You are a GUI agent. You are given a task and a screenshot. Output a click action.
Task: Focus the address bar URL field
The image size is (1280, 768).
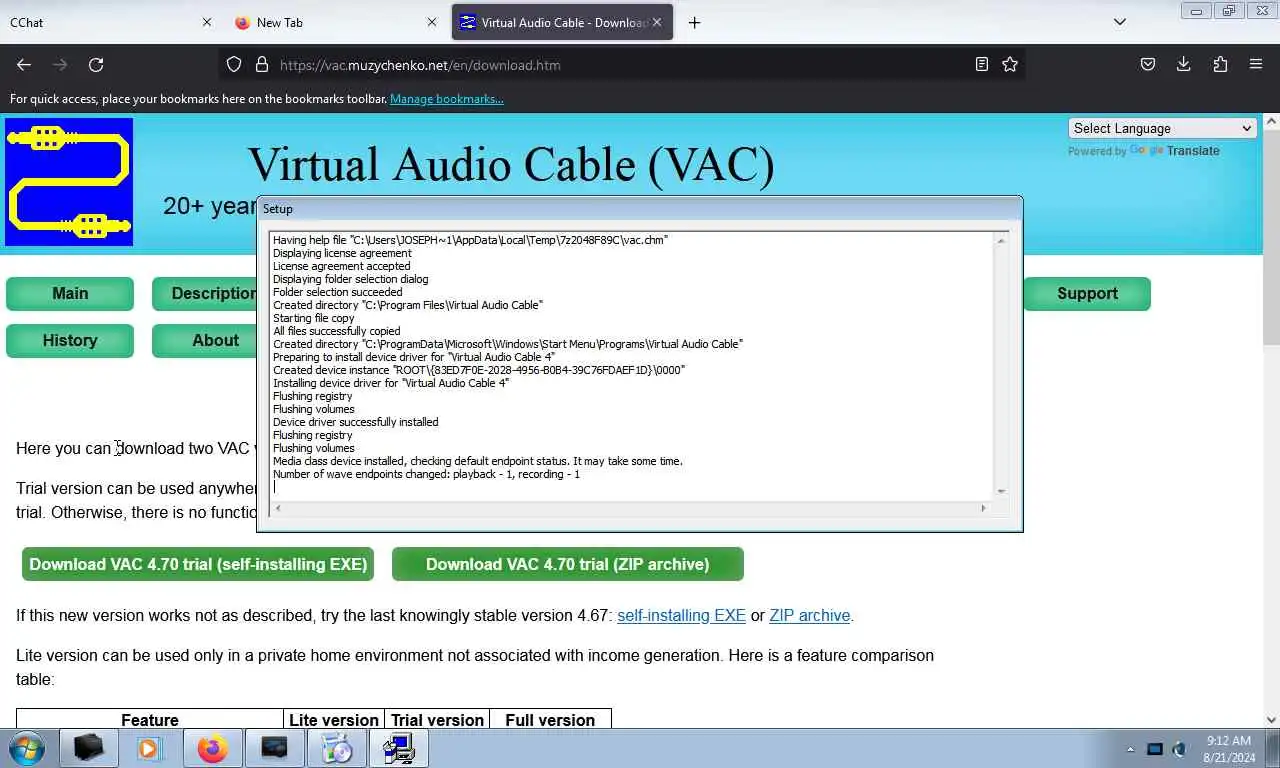(620, 65)
